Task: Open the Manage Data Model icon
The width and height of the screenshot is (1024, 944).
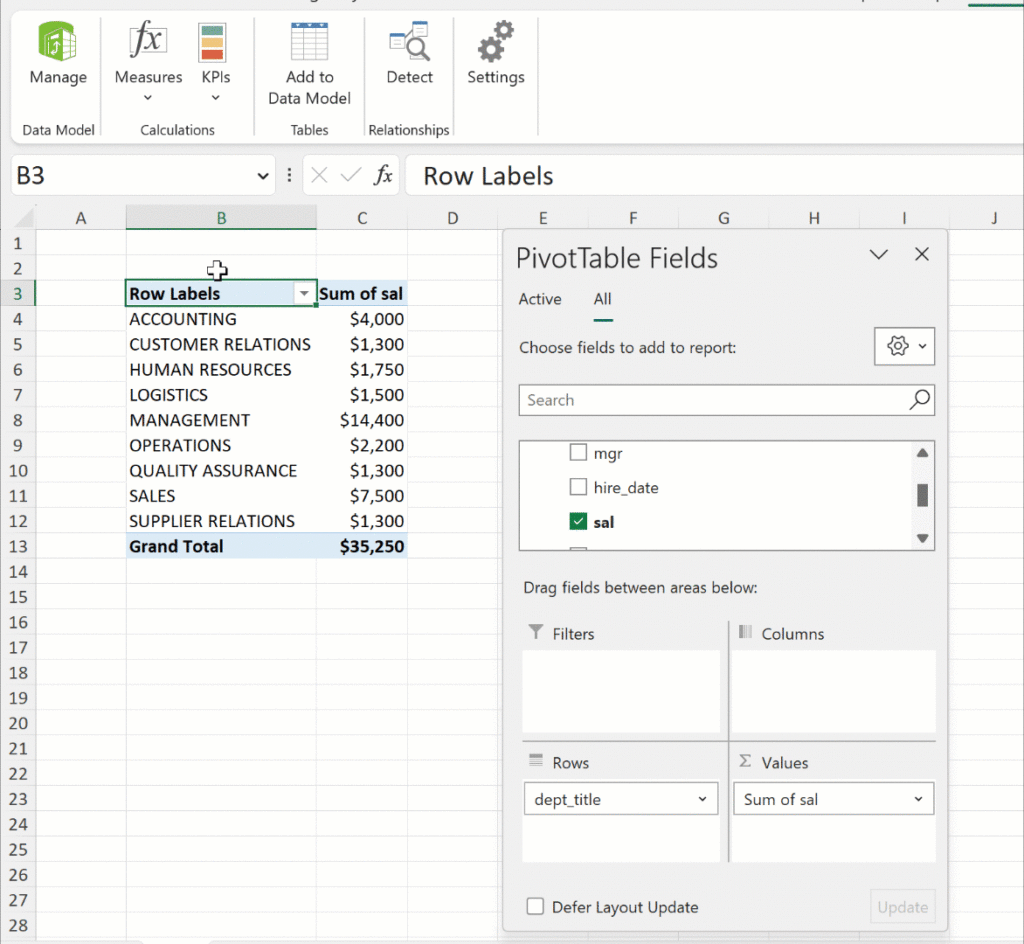Action: (58, 42)
